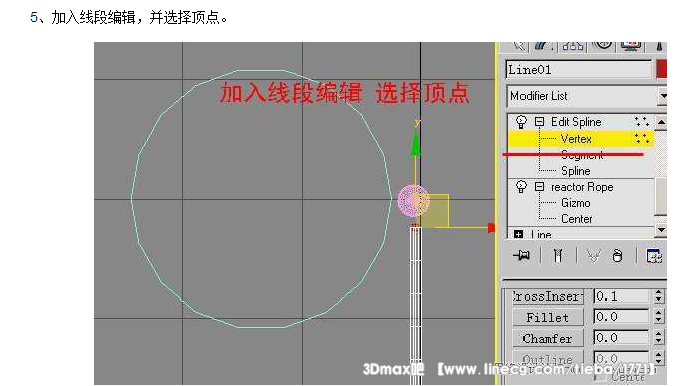Click the Fillet button
This screenshot has width=684, height=386.
(547, 317)
